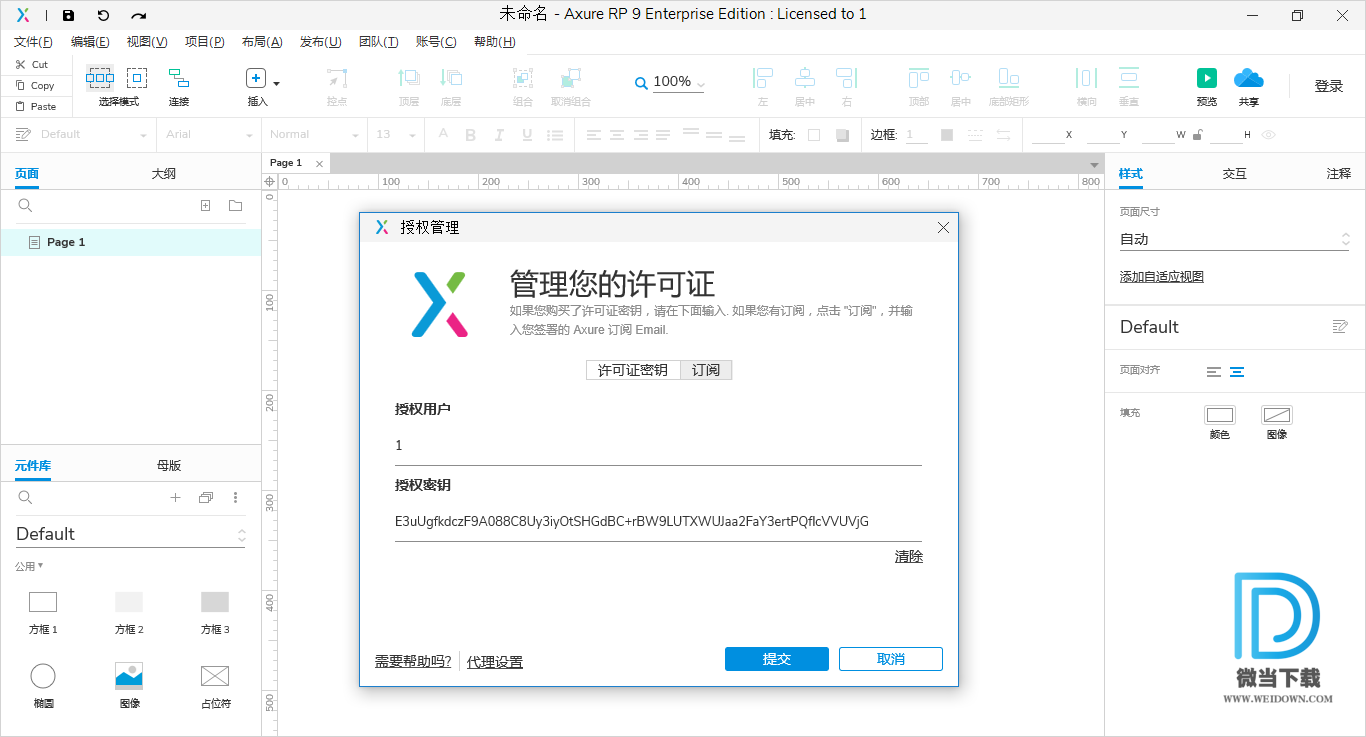Switch to the 交互 interactions tab
This screenshot has height=737, width=1366.
click(x=1234, y=173)
